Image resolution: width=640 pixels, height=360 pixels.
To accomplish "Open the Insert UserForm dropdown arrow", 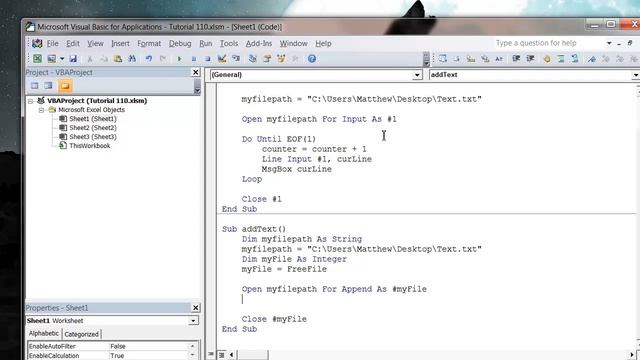I will (62, 59).
